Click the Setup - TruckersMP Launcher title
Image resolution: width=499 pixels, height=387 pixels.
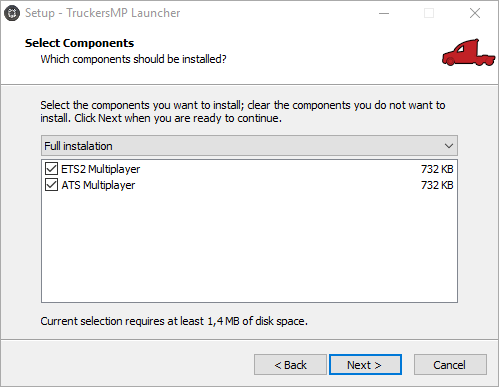tap(103, 13)
